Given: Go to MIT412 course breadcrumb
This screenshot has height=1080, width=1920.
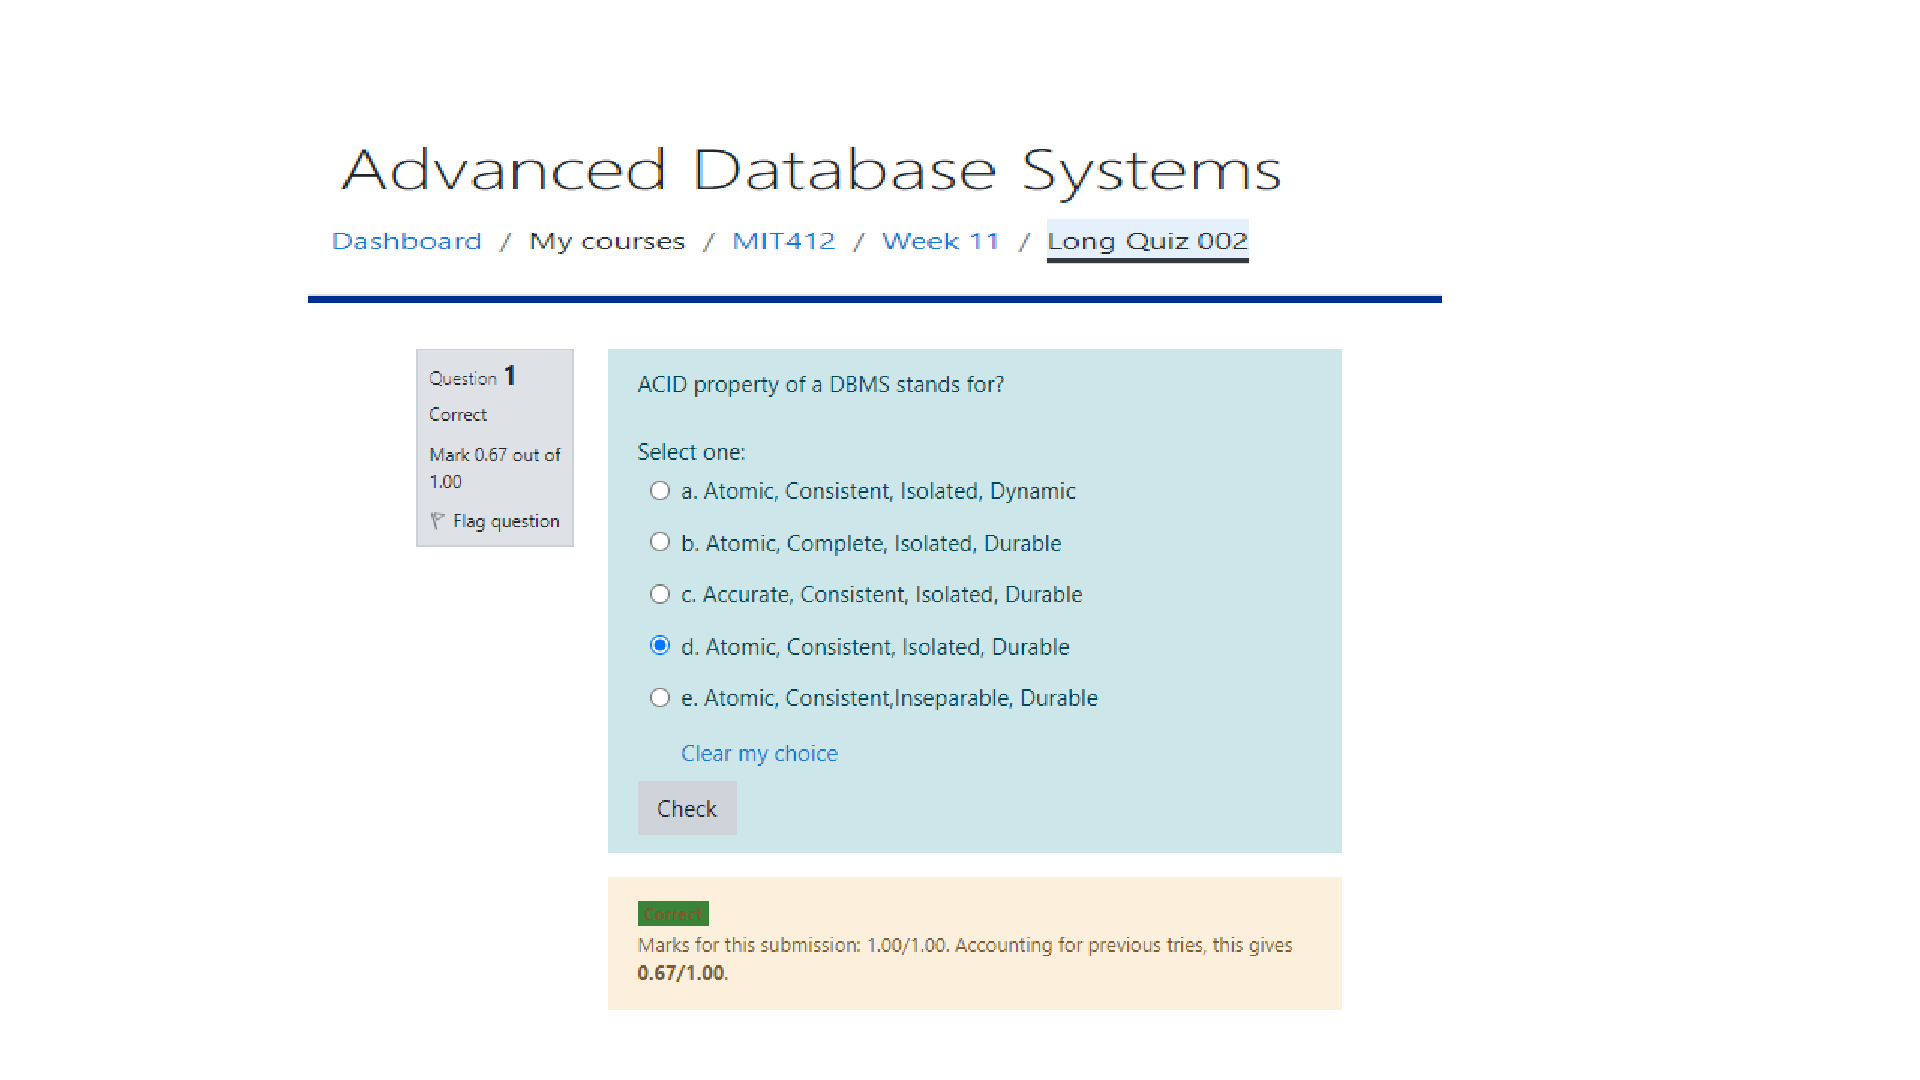Looking at the screenshot, I should tap(783, 241).
